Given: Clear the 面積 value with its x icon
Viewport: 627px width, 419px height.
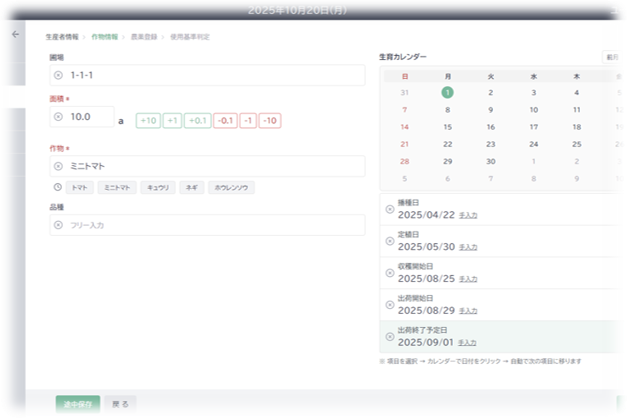Looking at the screenshot, I should click(x=58, y=117).
